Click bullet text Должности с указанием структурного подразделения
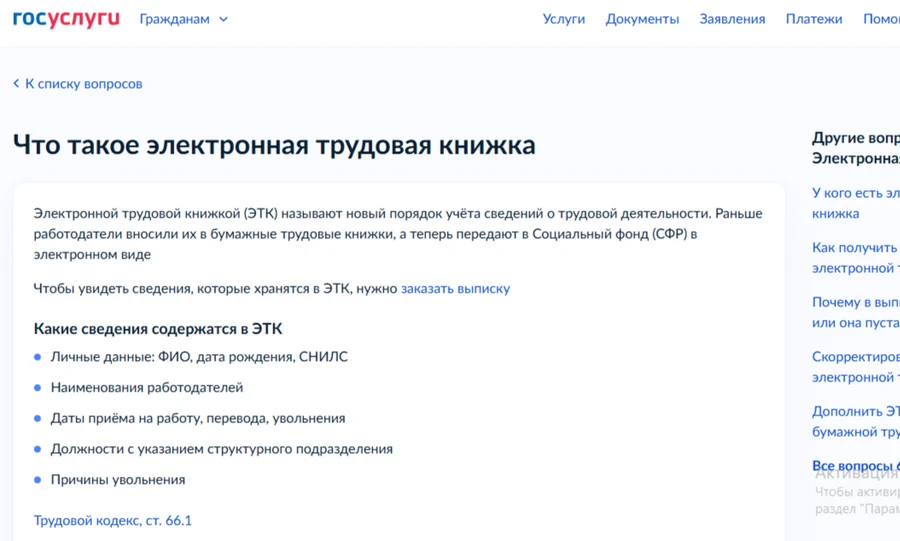 point(222,449)
